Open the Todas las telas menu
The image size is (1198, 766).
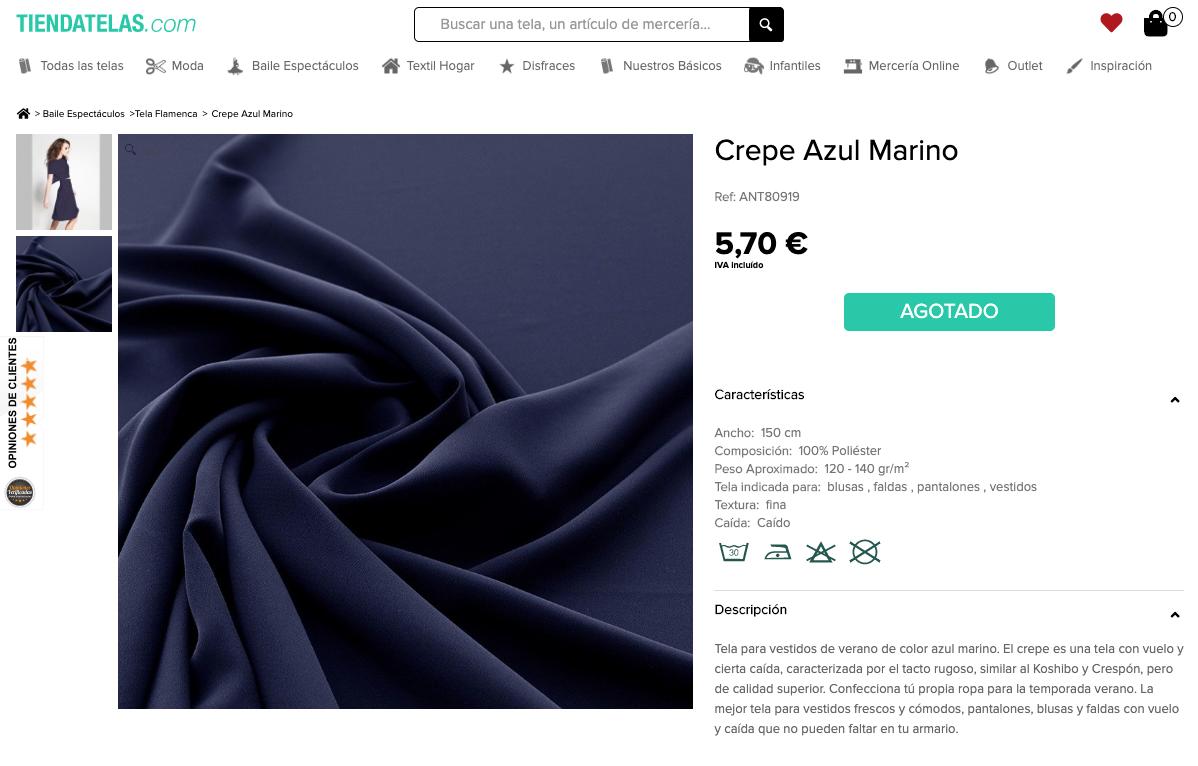[x=71, y=66]
